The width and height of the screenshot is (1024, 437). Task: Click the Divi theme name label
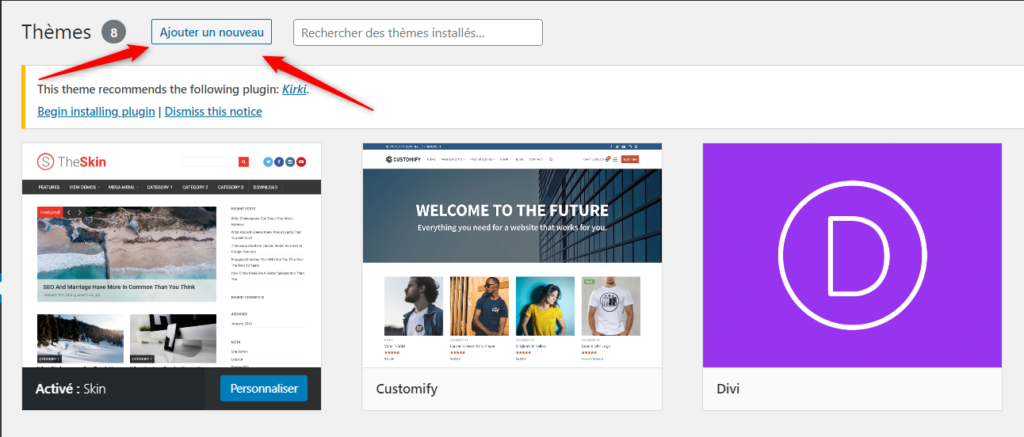click(x=731, y=388)
